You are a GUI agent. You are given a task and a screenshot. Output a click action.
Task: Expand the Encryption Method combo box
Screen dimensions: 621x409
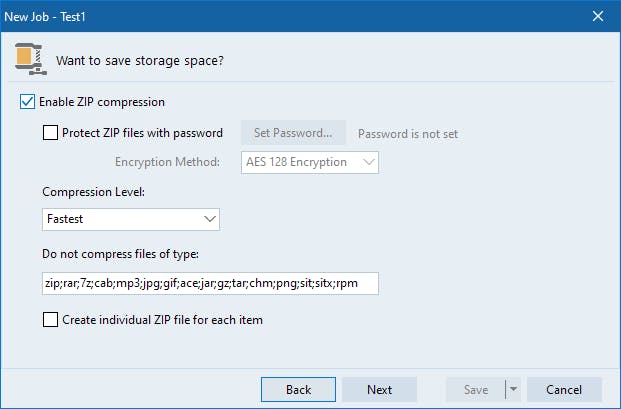click(x=310, y=162)
